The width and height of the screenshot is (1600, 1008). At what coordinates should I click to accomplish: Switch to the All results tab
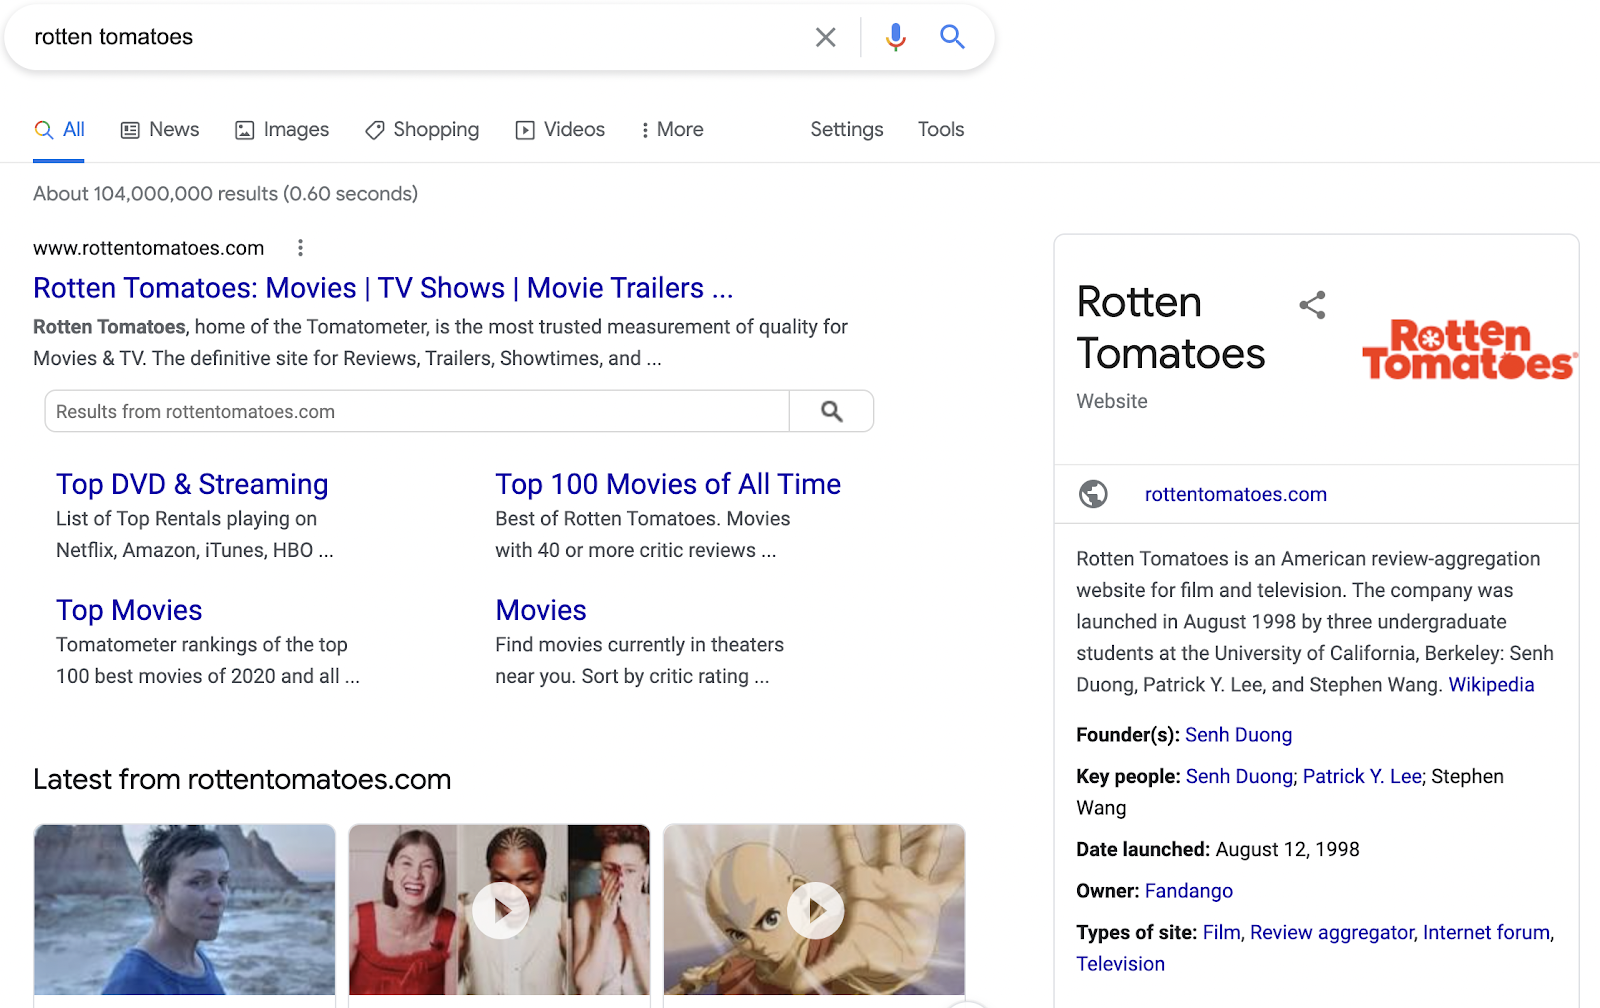59,130
